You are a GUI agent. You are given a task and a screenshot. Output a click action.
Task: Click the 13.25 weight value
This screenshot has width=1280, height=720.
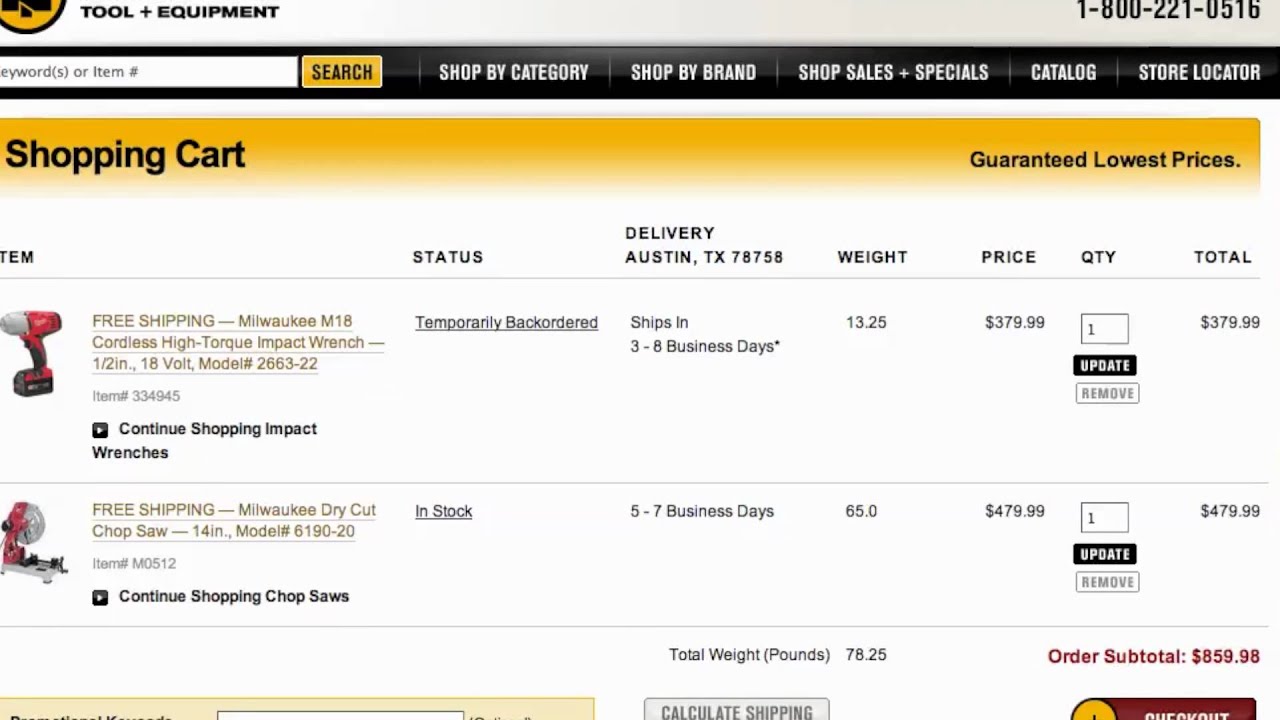(x=866, y=322)
